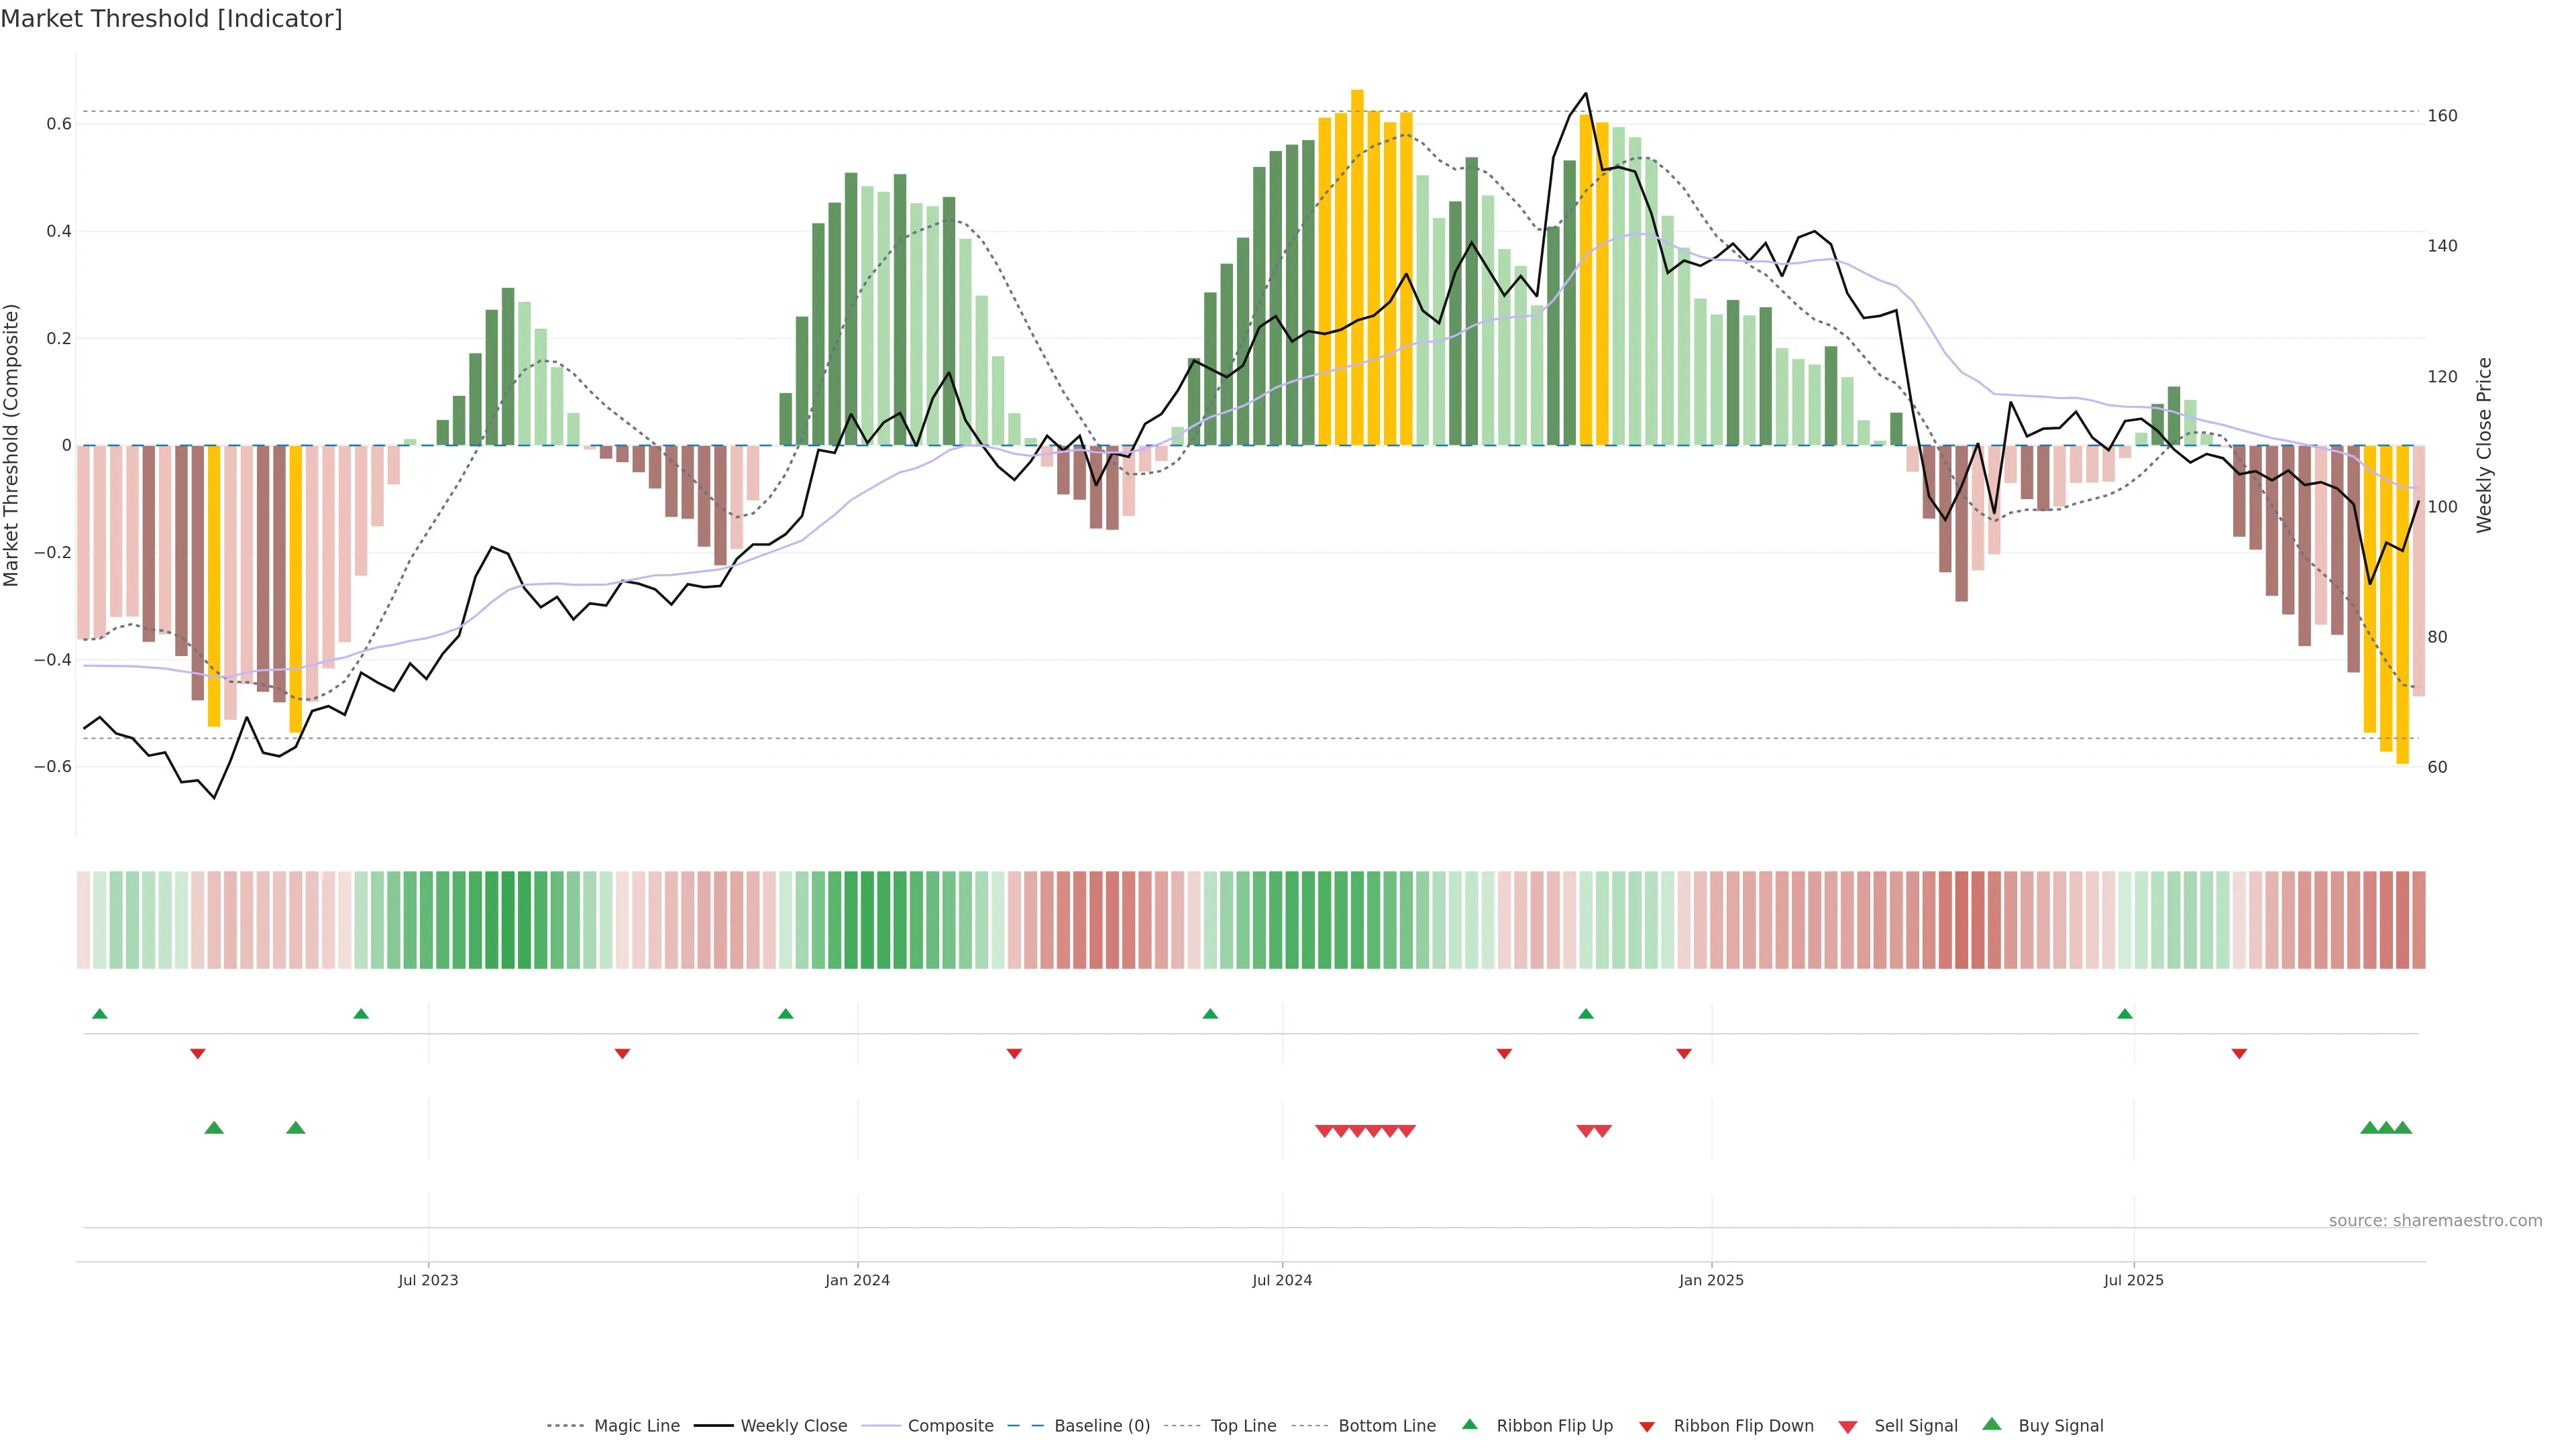
Task: Toggle the Magic Line legend entry
Action: pos(636,1426)
